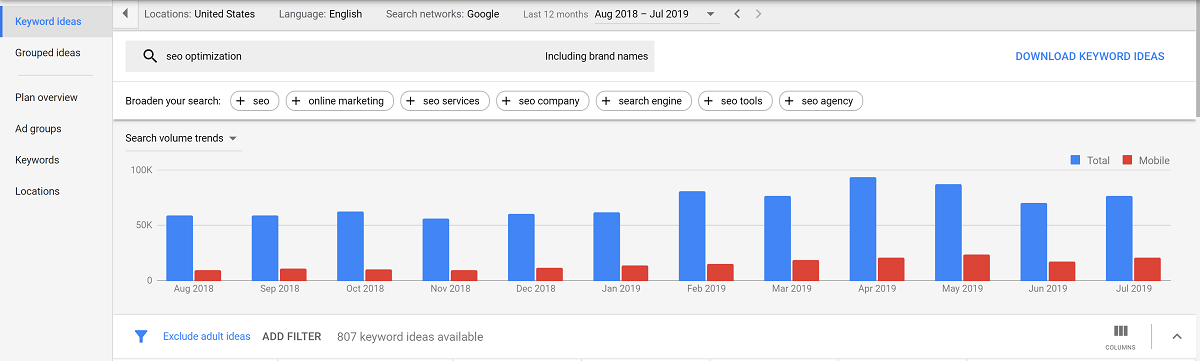
Task: Add the 'seo' broaden search chip
Action: 254,101
